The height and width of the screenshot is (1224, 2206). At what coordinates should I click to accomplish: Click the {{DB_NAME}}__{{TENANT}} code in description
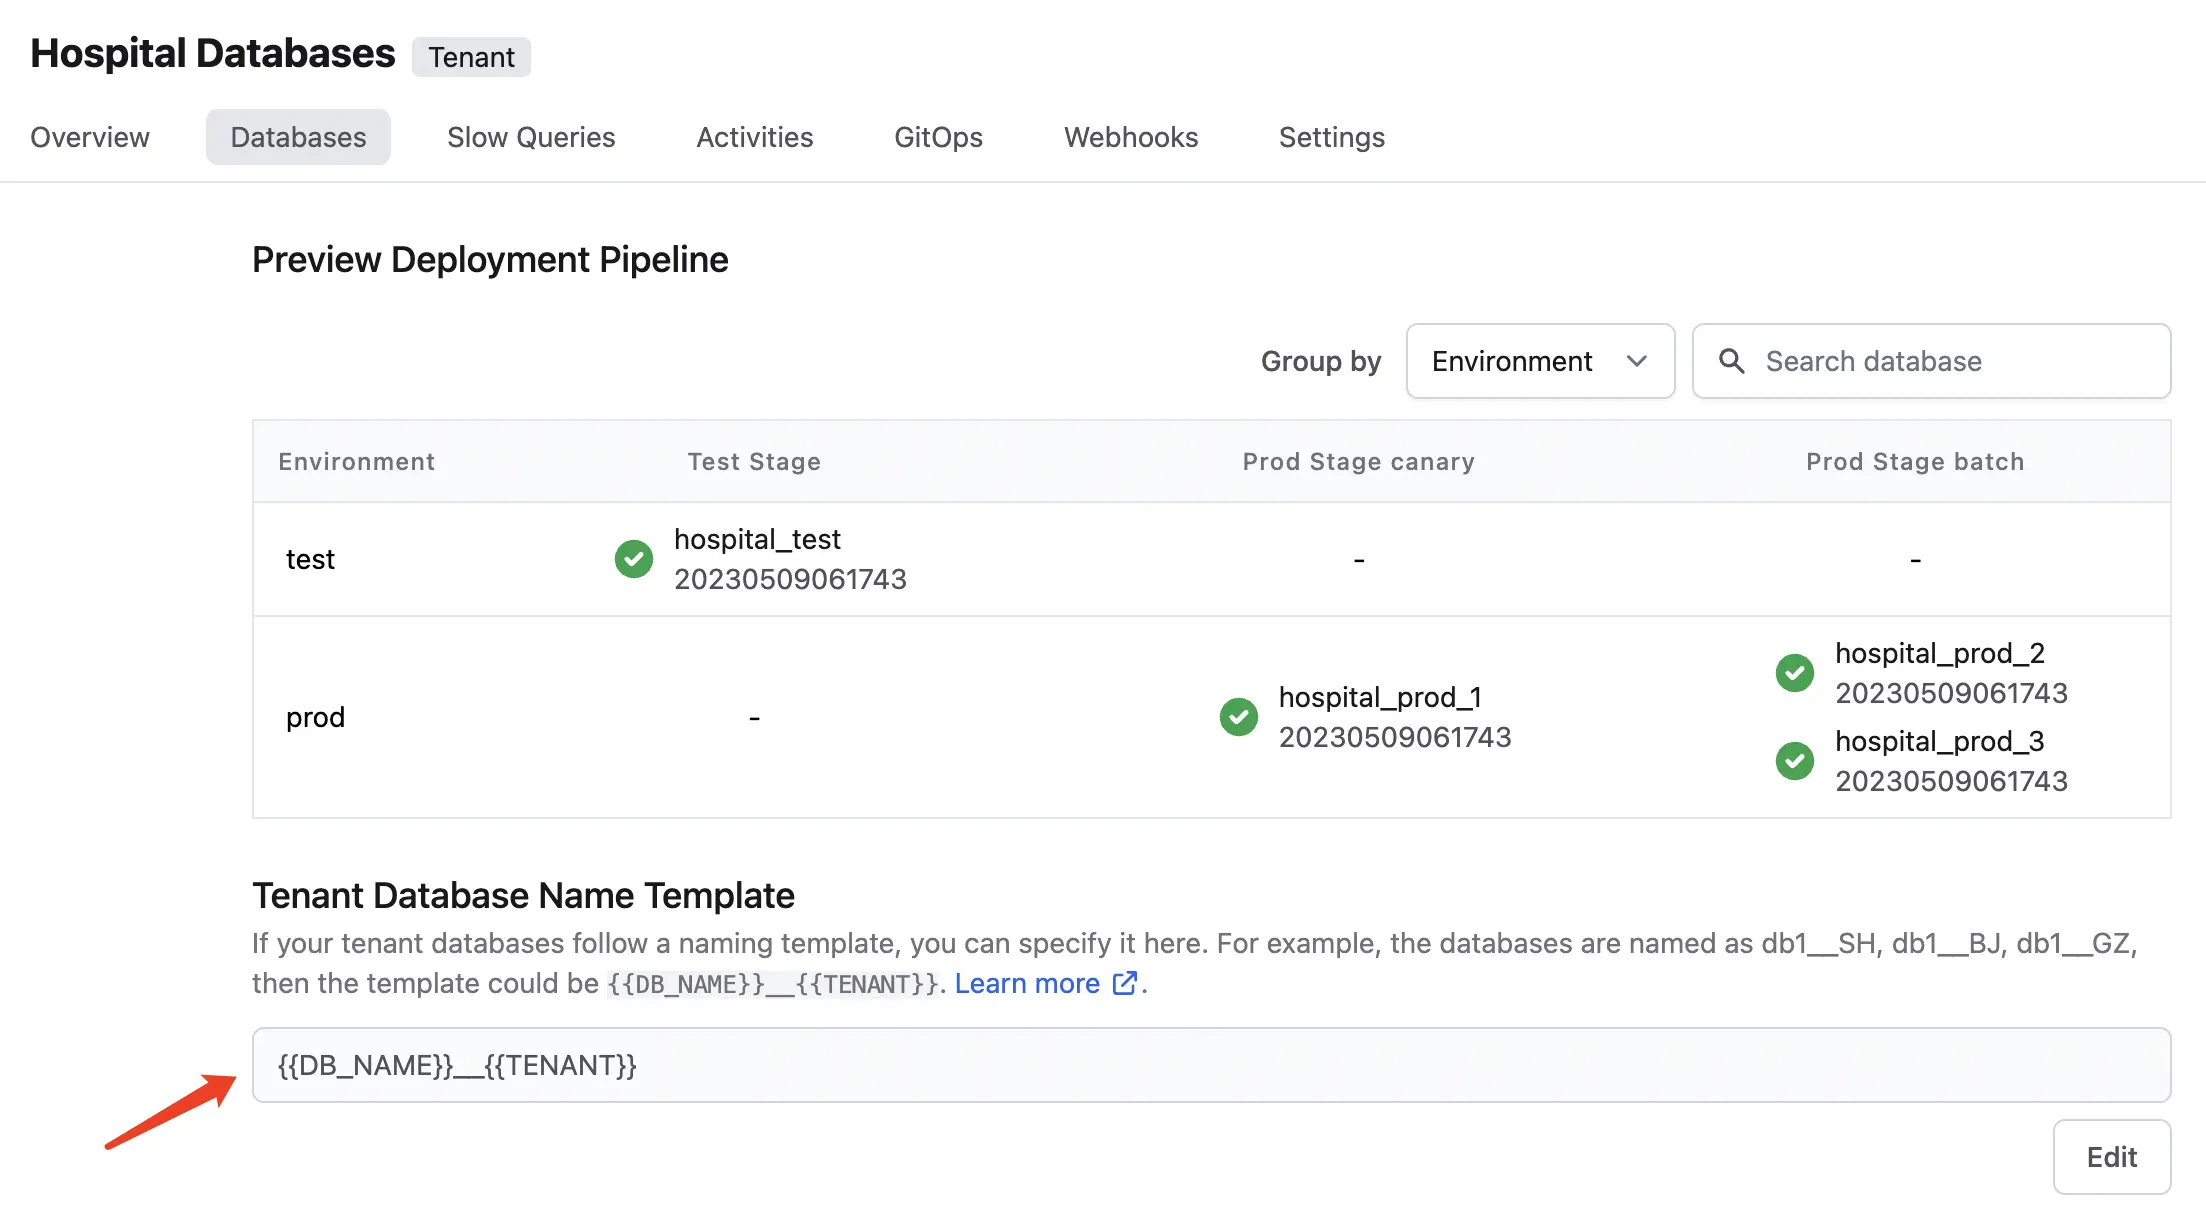click(773, 984)
